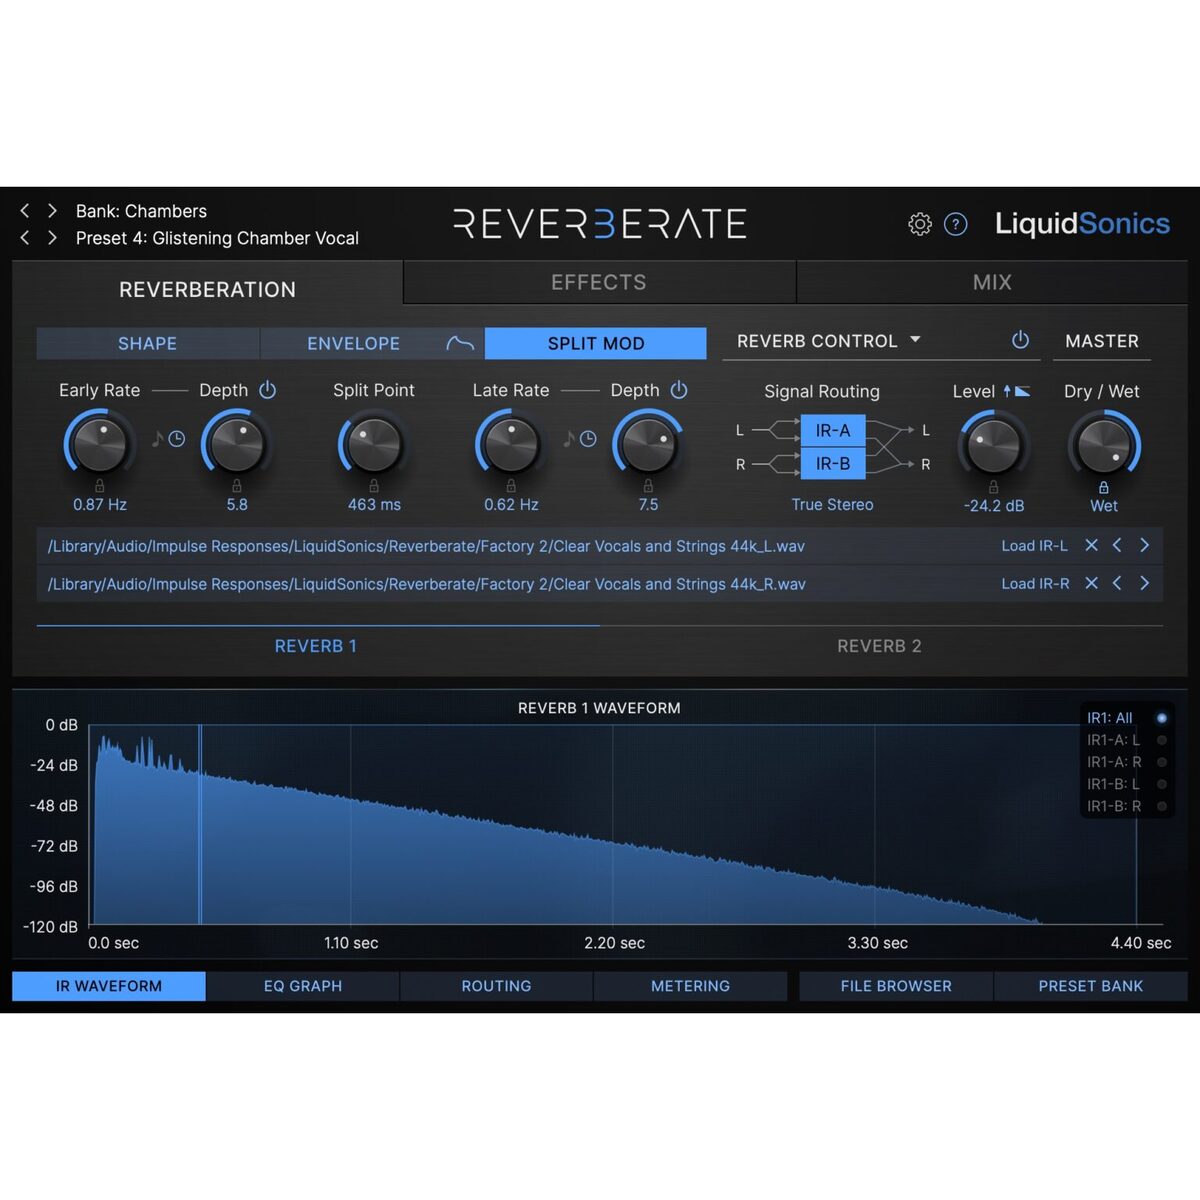Click the help question mark icon
1200x1200 pixels.
pos(956,224)
